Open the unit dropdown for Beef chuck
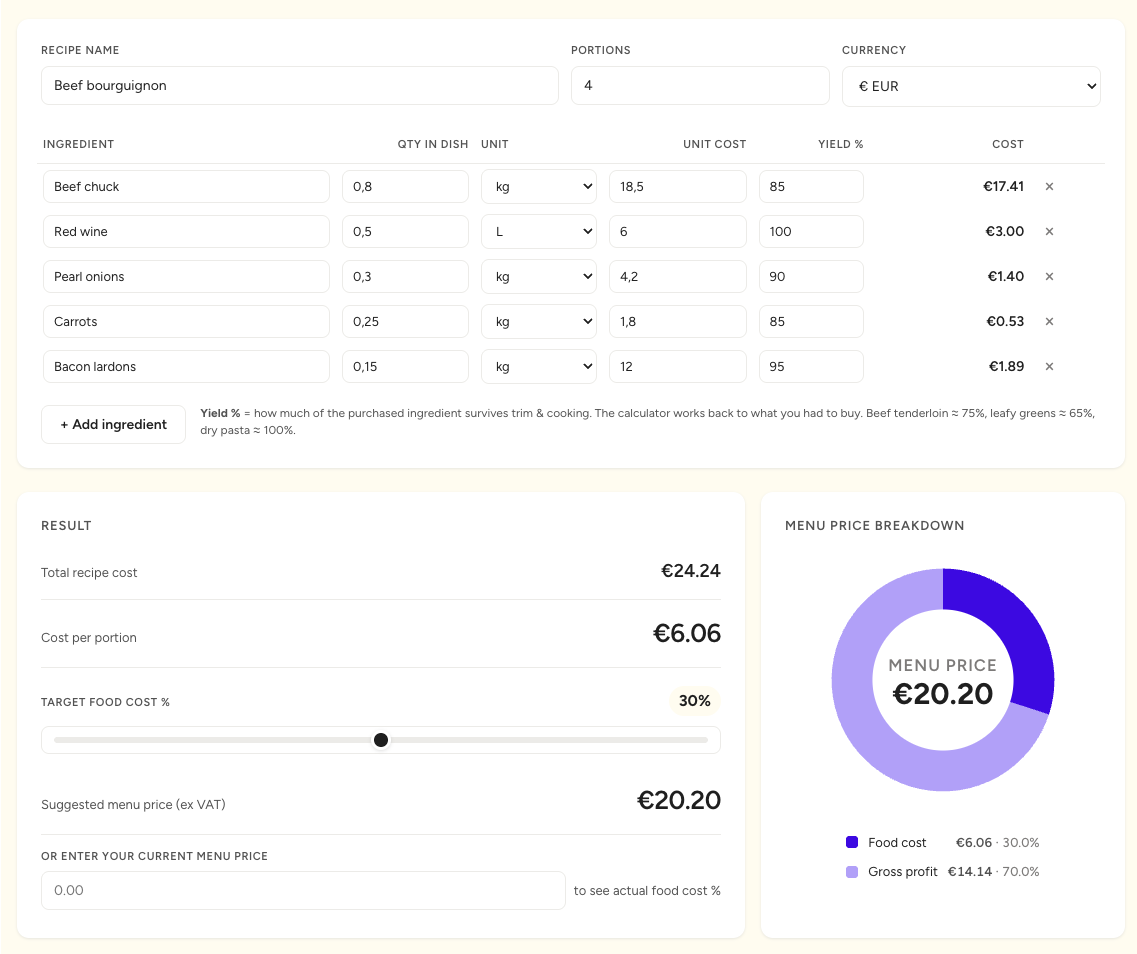 (x=539, y=186)
